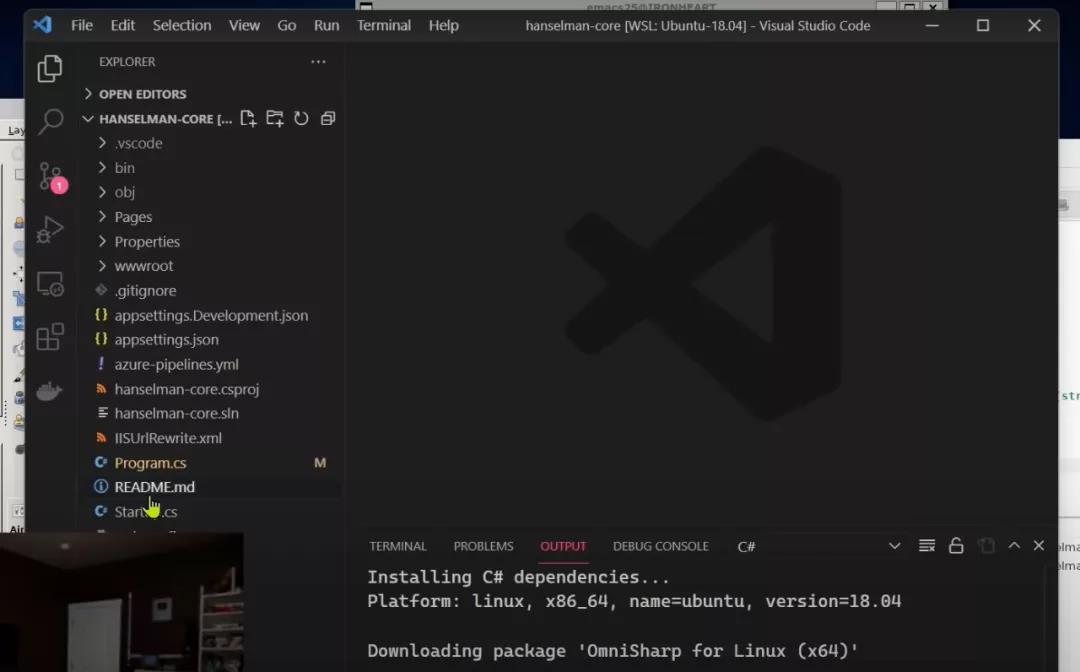The width and height of the screenshot is (1080, 672).
Task: Open the .gitignore file
Action: click(145, 291)
